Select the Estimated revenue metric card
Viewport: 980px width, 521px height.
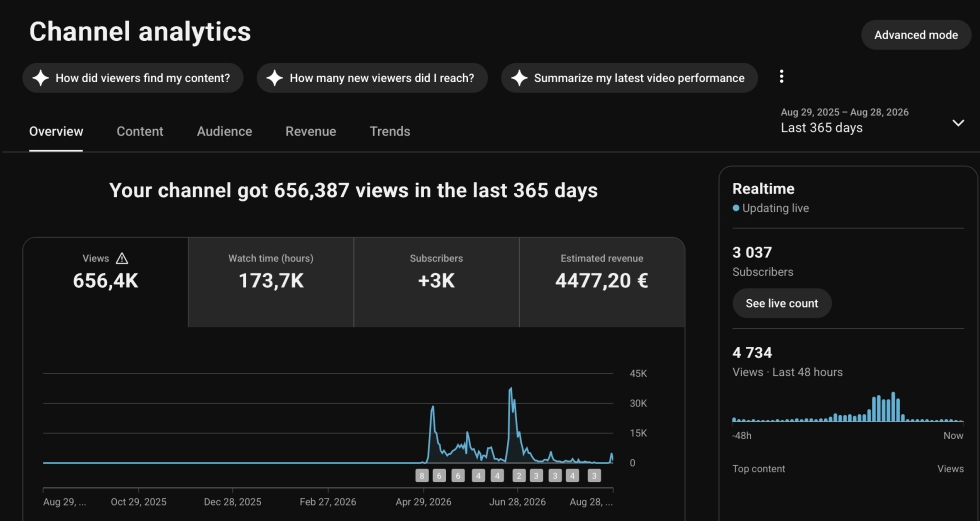click(x=602, y=282)
